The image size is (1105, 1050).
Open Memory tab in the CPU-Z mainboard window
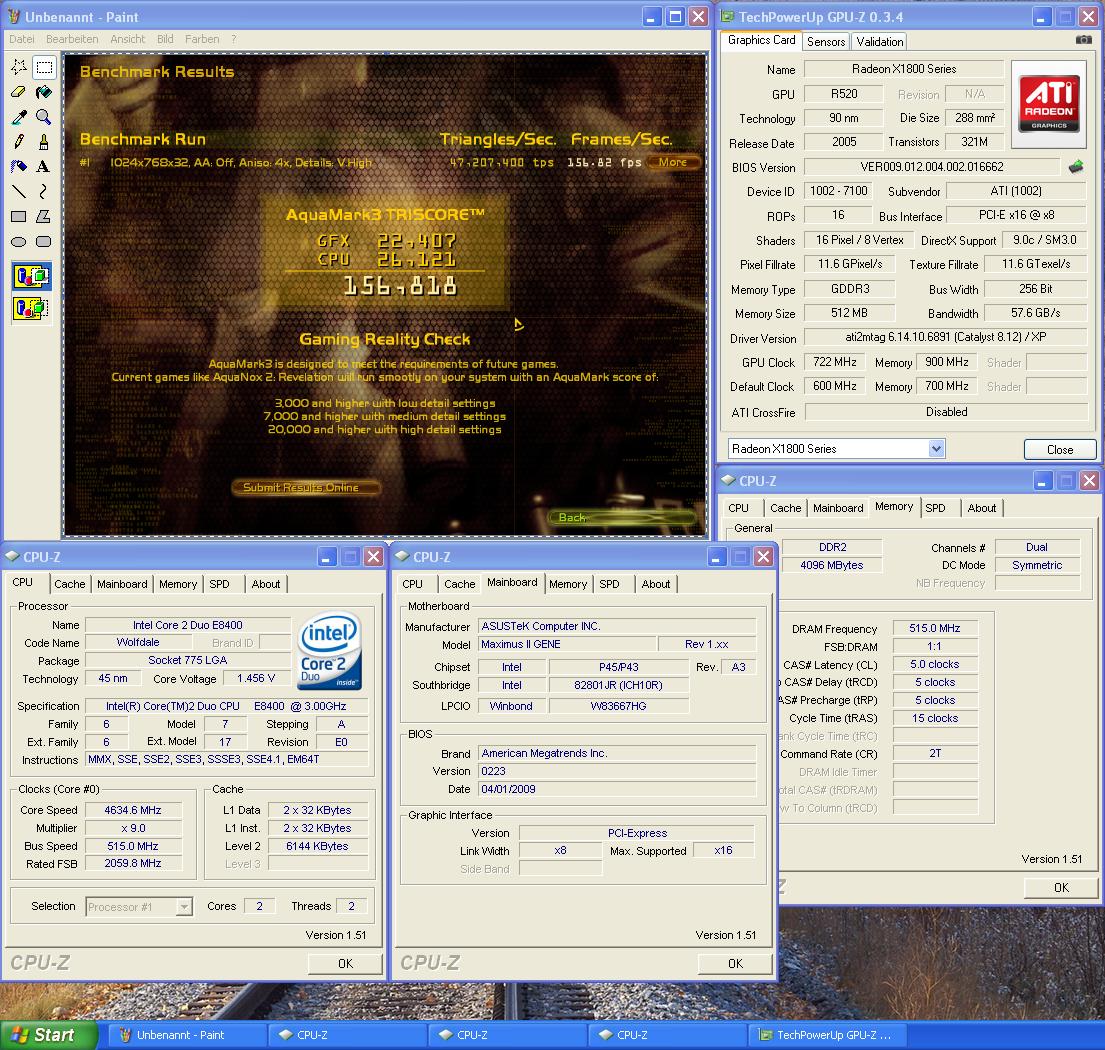point(568,584)
